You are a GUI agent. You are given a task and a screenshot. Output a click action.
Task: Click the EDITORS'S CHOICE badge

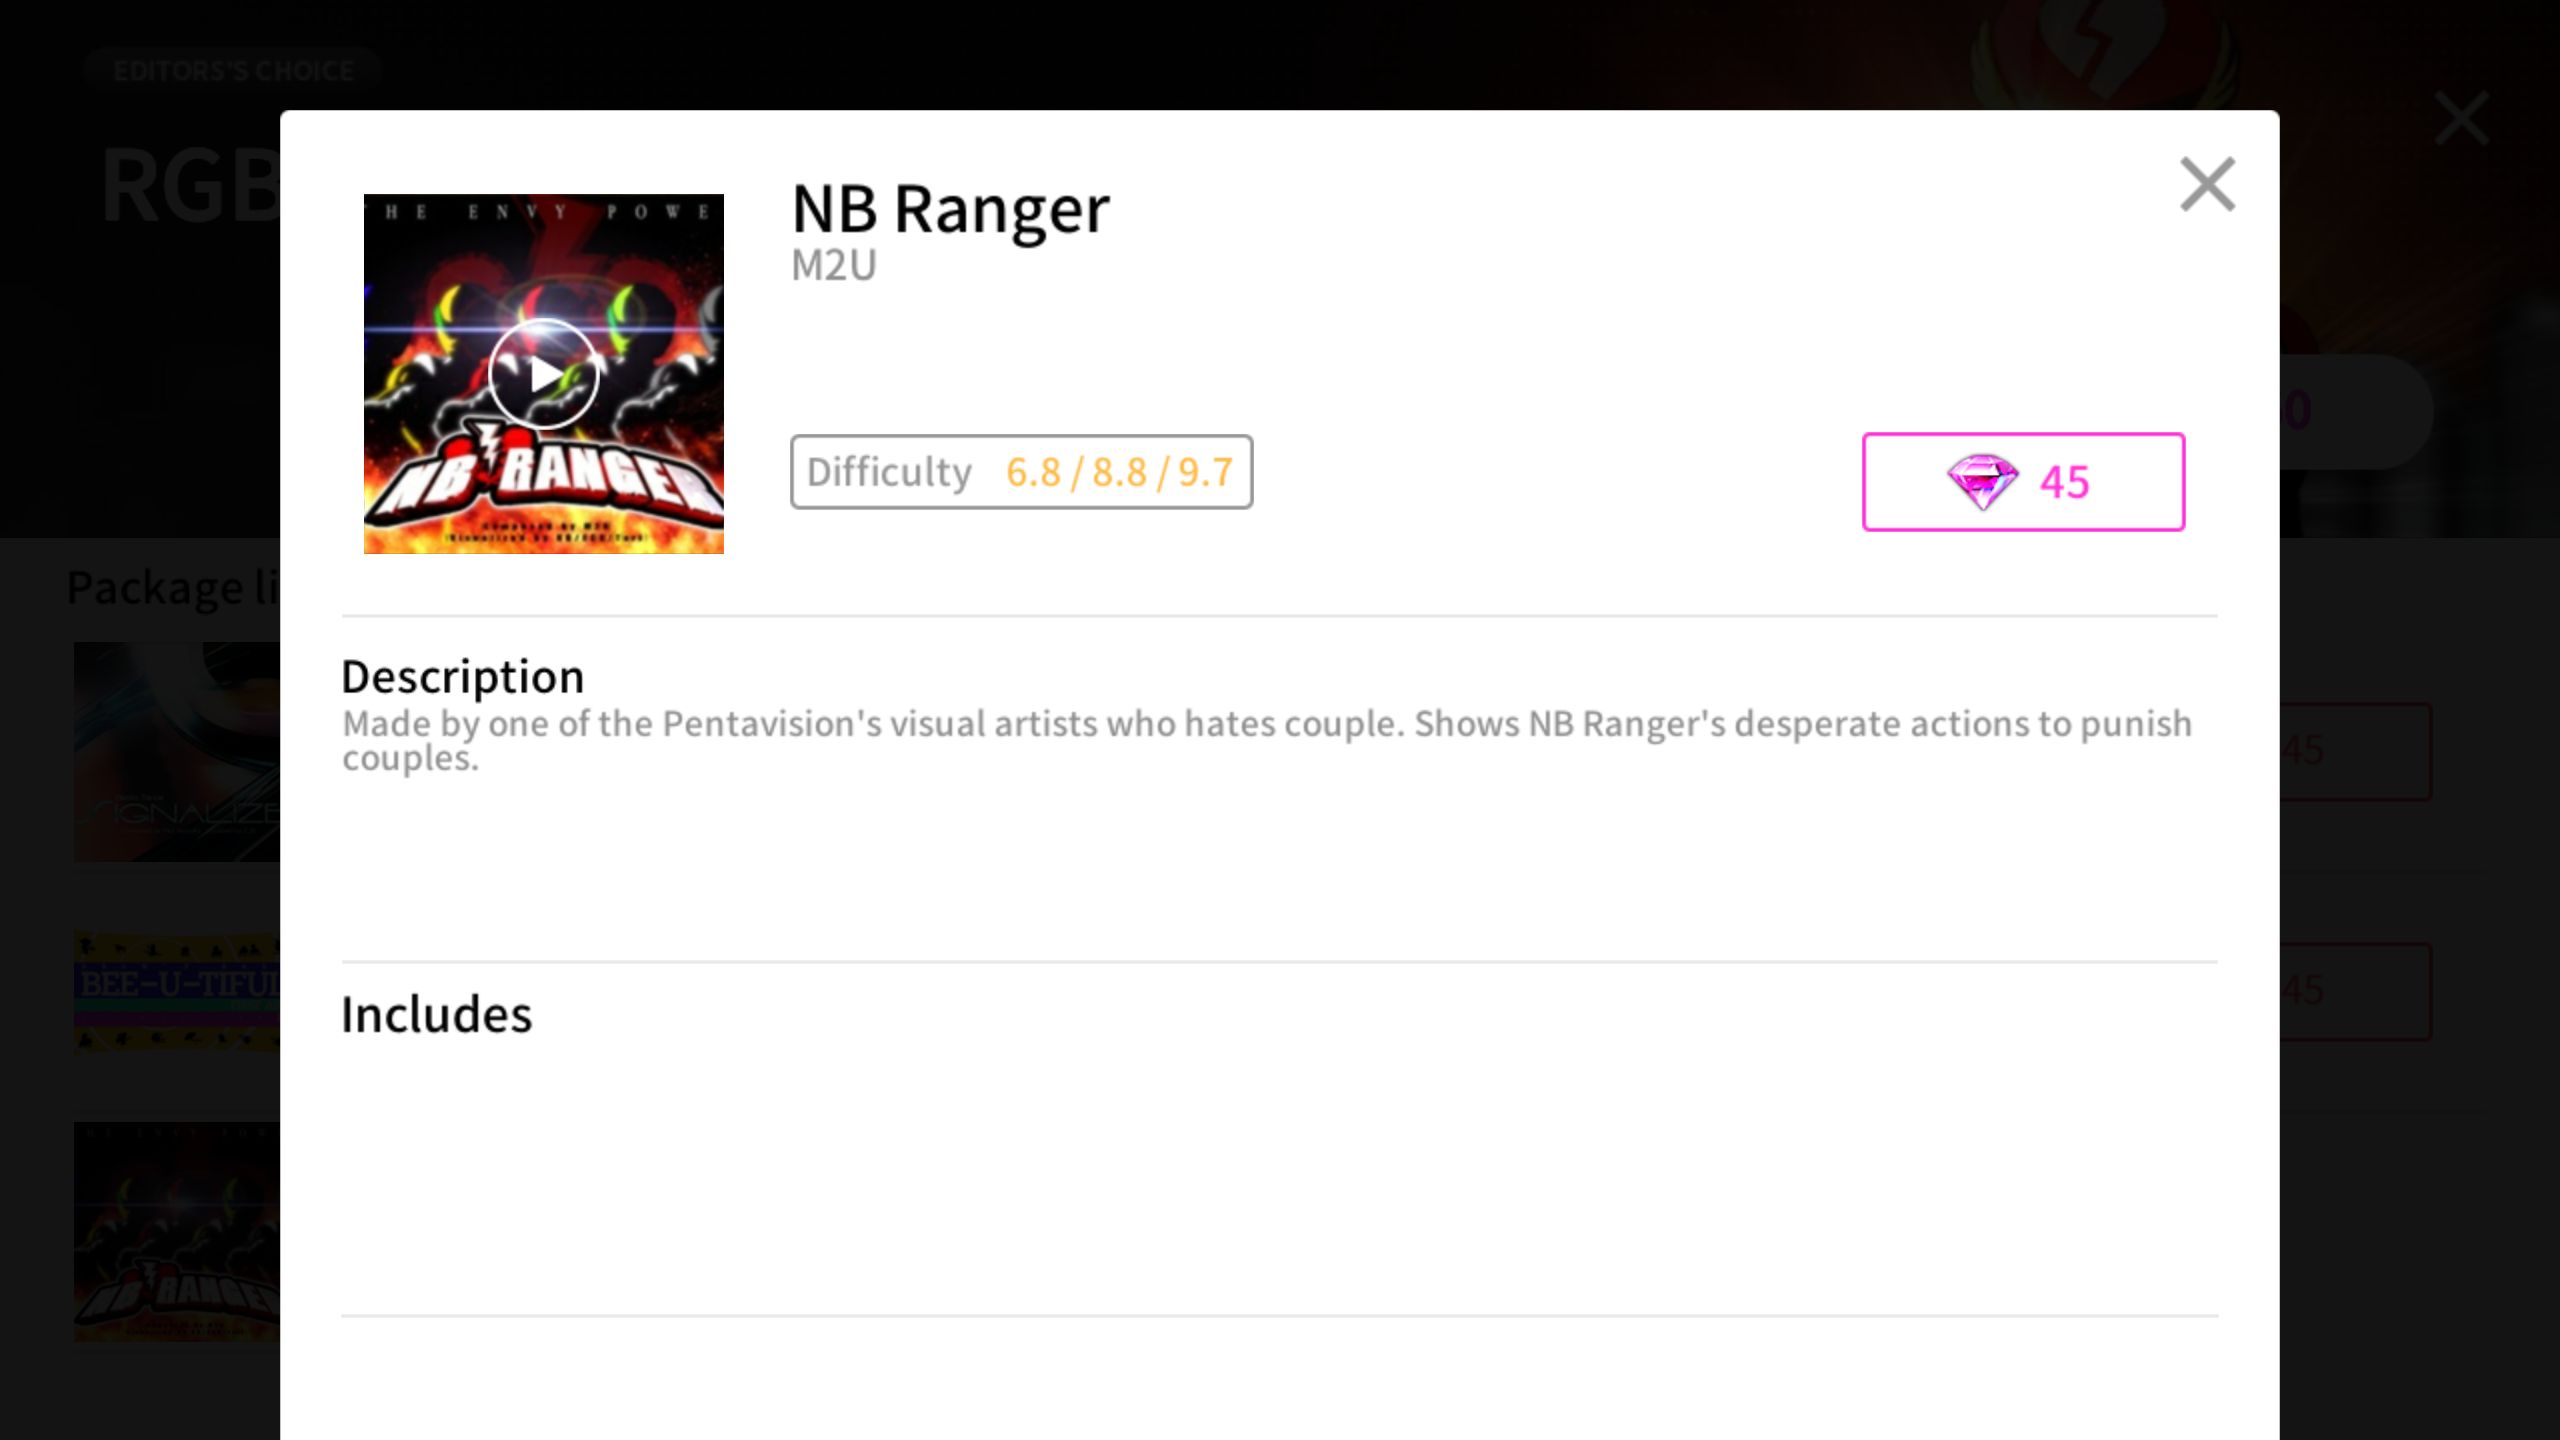click(233, 71)
